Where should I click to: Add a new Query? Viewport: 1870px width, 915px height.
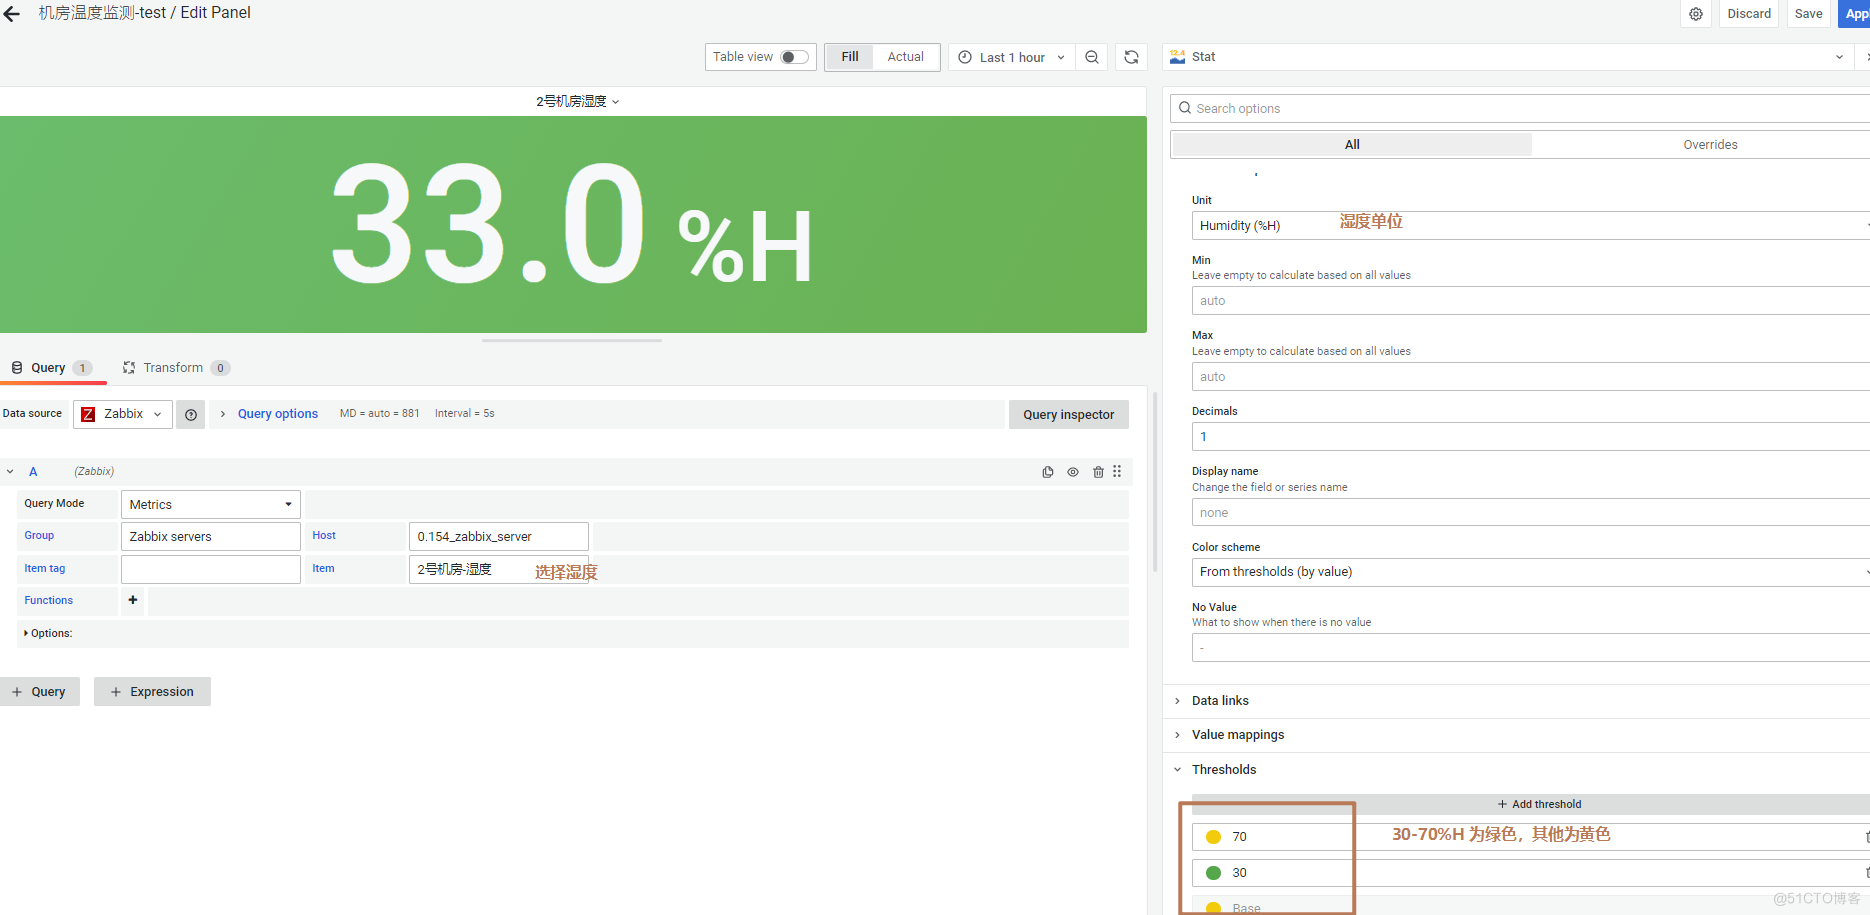coord(40,692)
